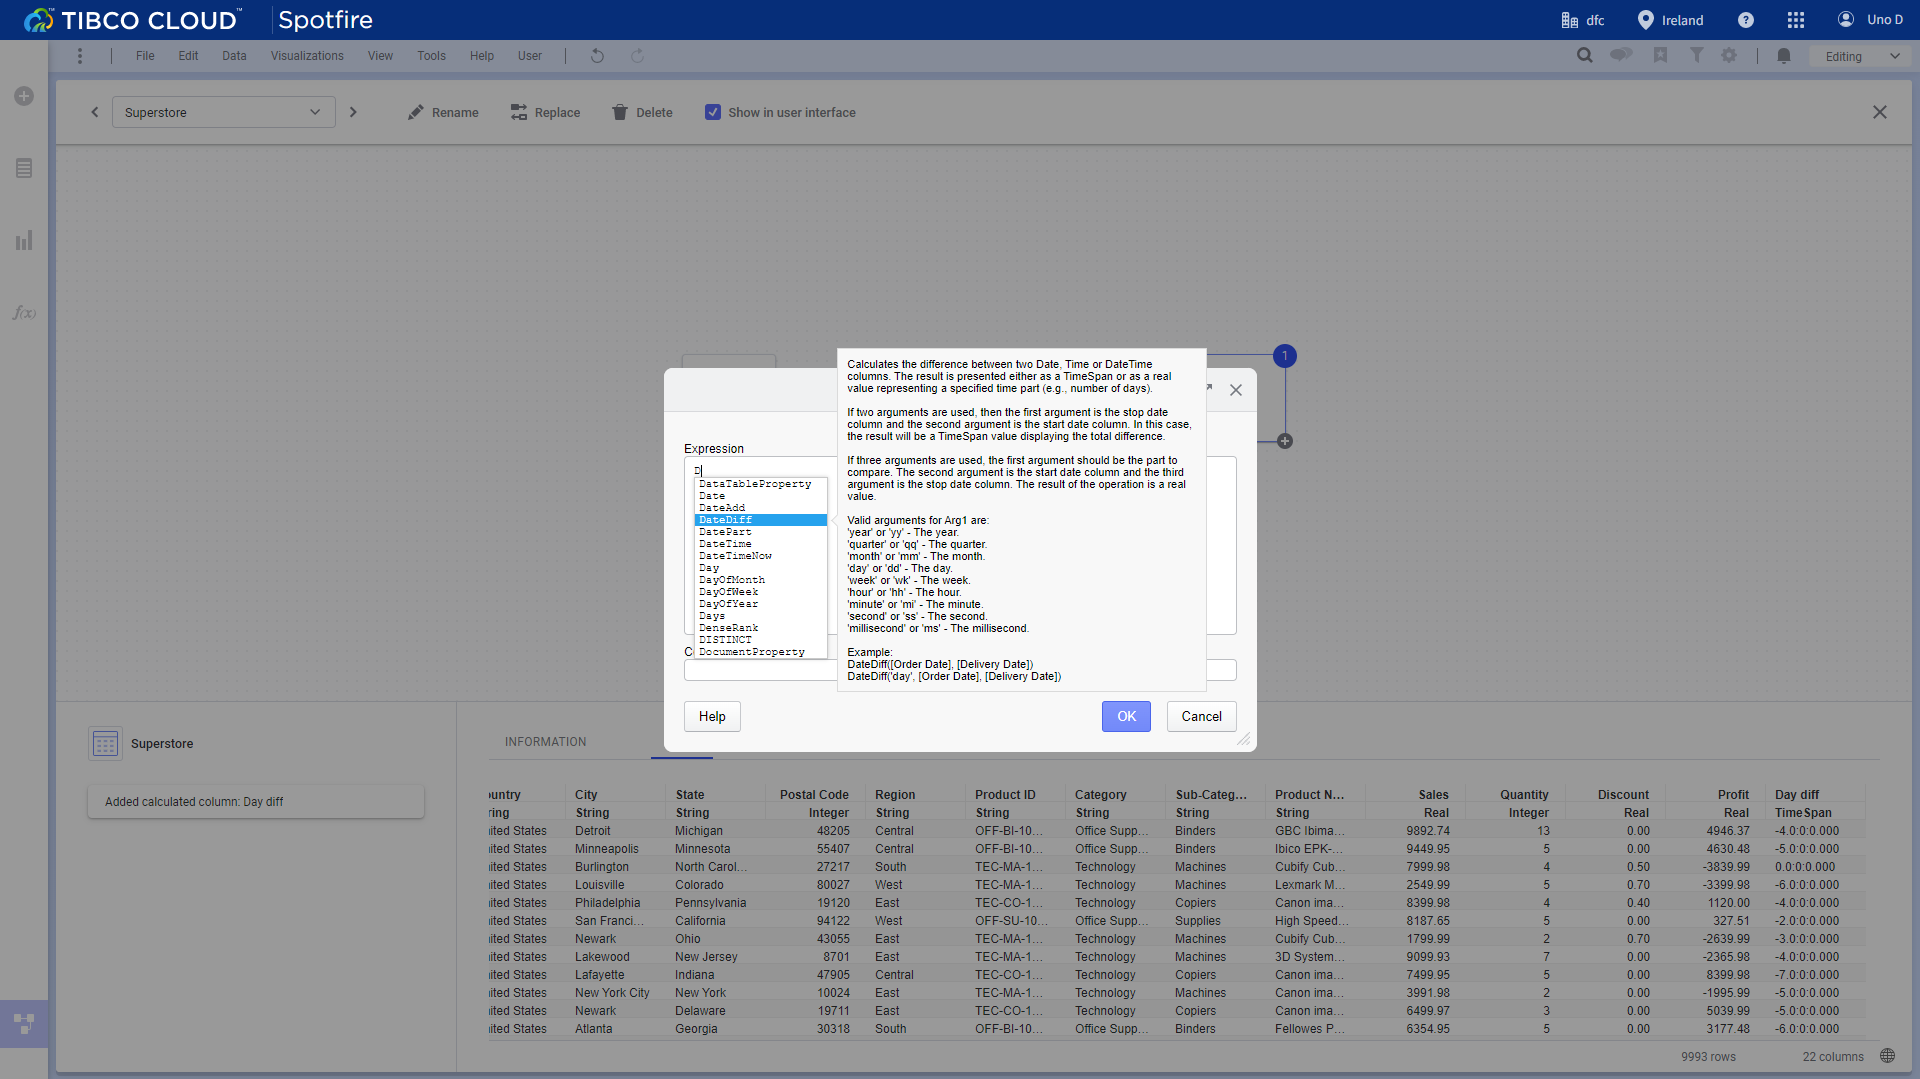Click the Ireland region location icon
1920x1079 pixels.
[x=1645, y=20]
